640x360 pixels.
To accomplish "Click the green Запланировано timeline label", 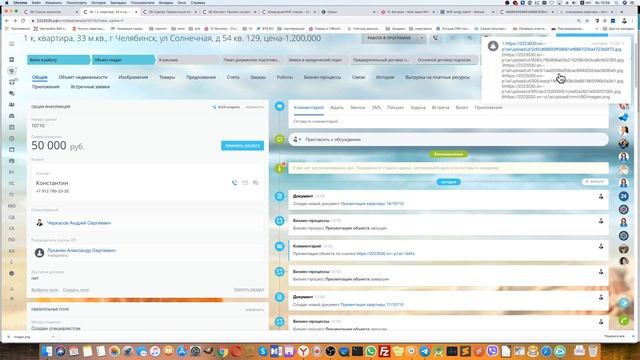I will (448, 154).
